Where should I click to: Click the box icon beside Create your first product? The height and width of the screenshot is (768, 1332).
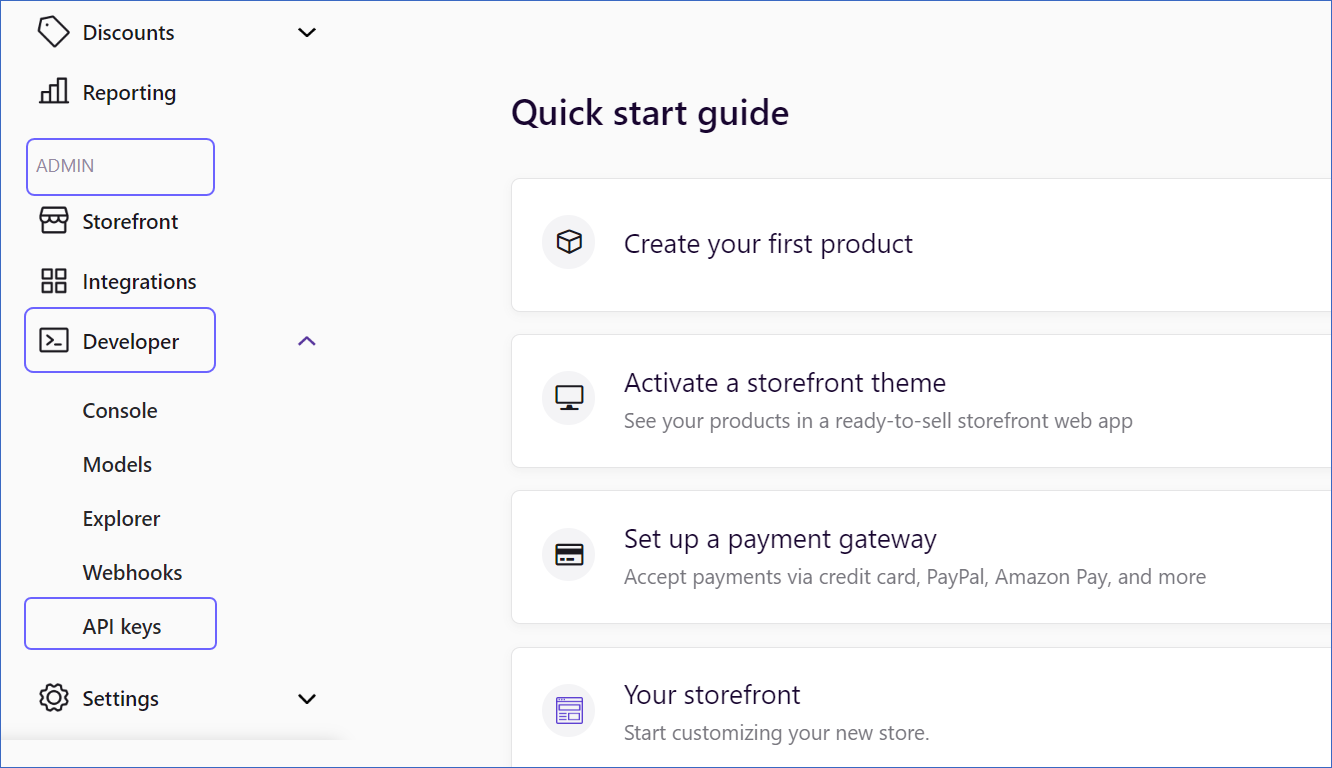569,243
